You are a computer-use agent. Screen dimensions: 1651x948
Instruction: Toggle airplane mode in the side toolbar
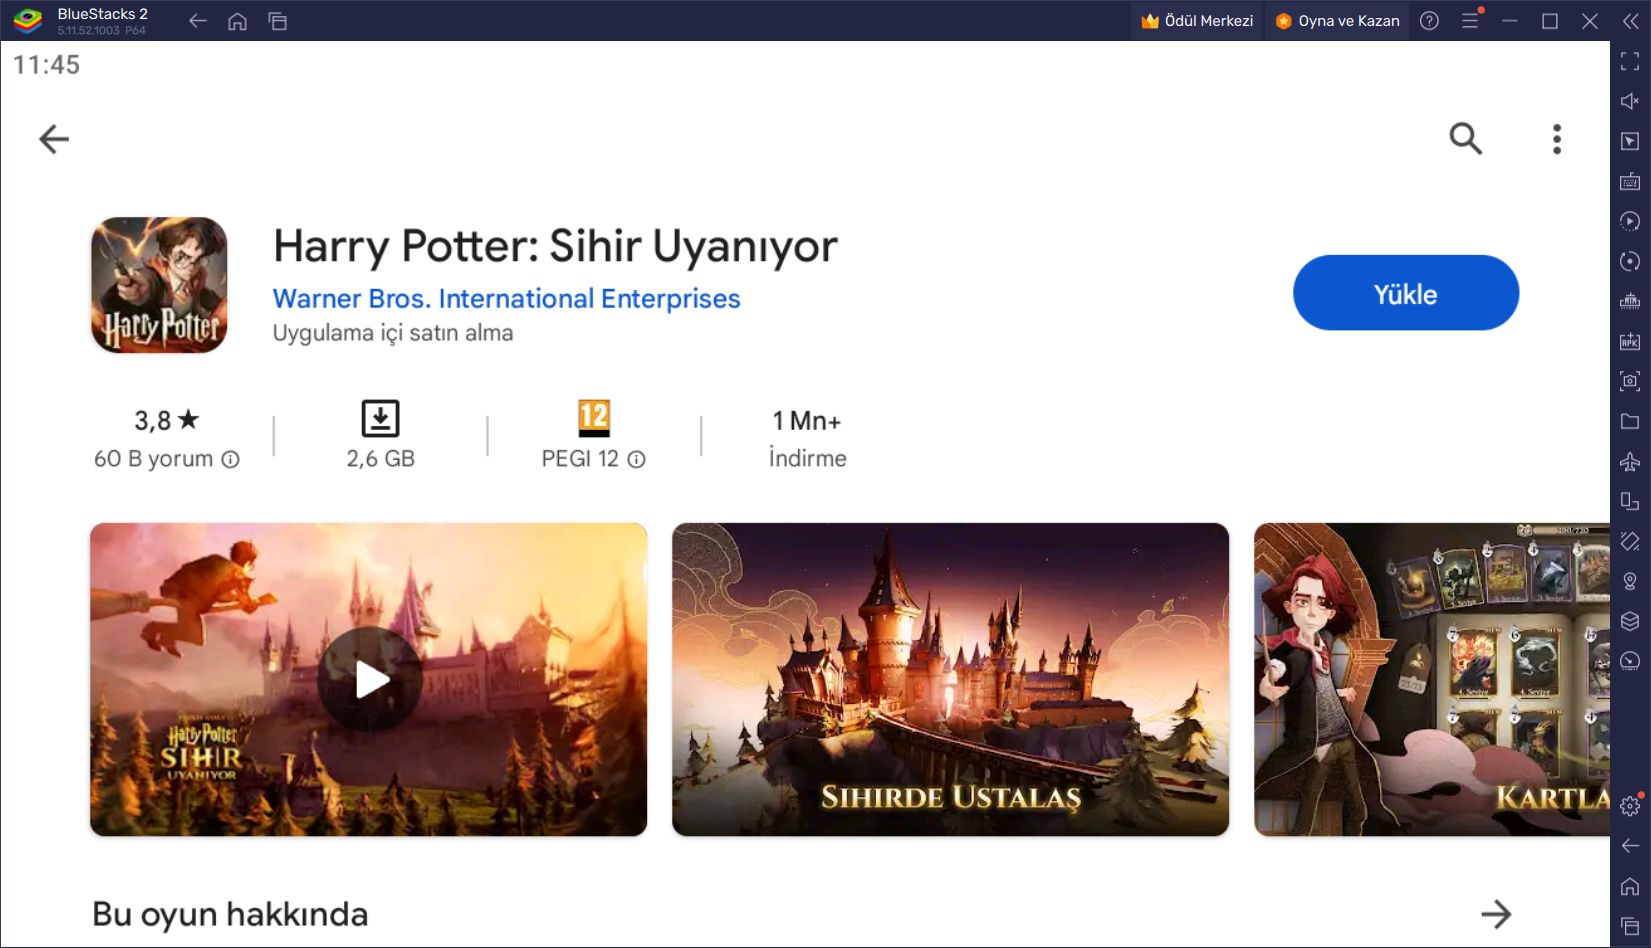pyautogui.click(x=1630, y=461)
